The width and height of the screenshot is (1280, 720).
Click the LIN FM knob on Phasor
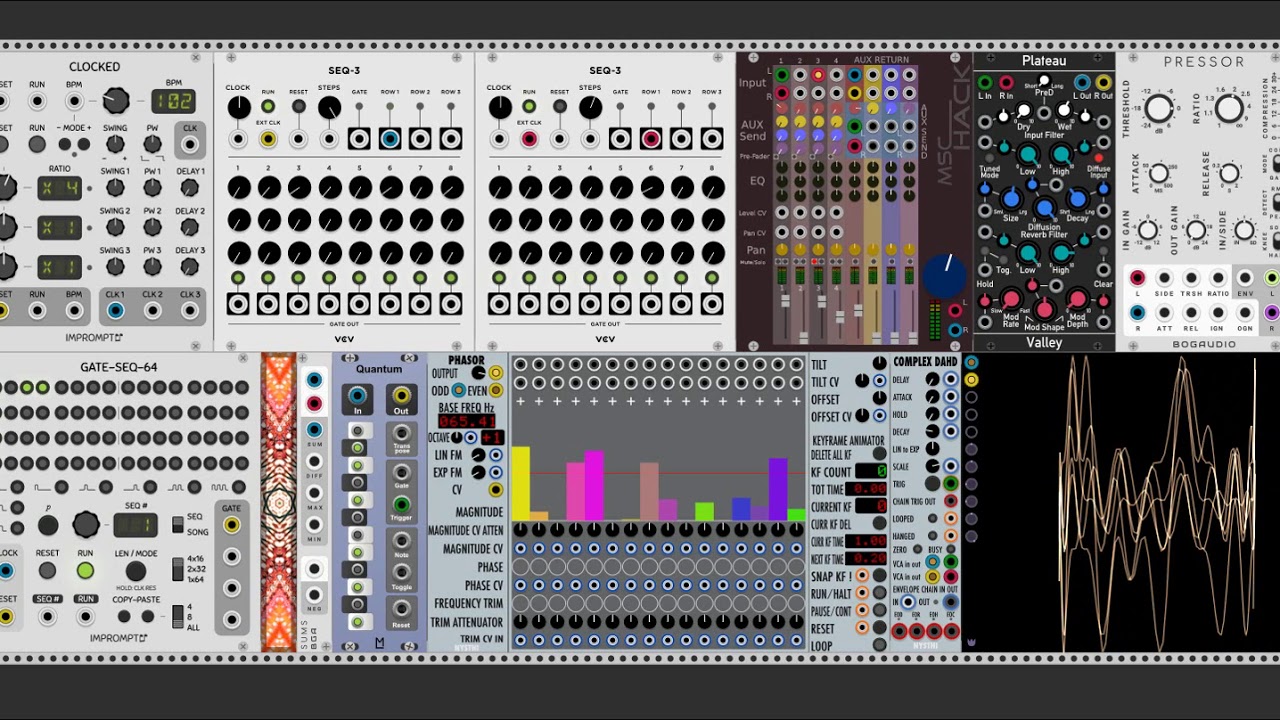pyautogui.click(x=478, y=455)
